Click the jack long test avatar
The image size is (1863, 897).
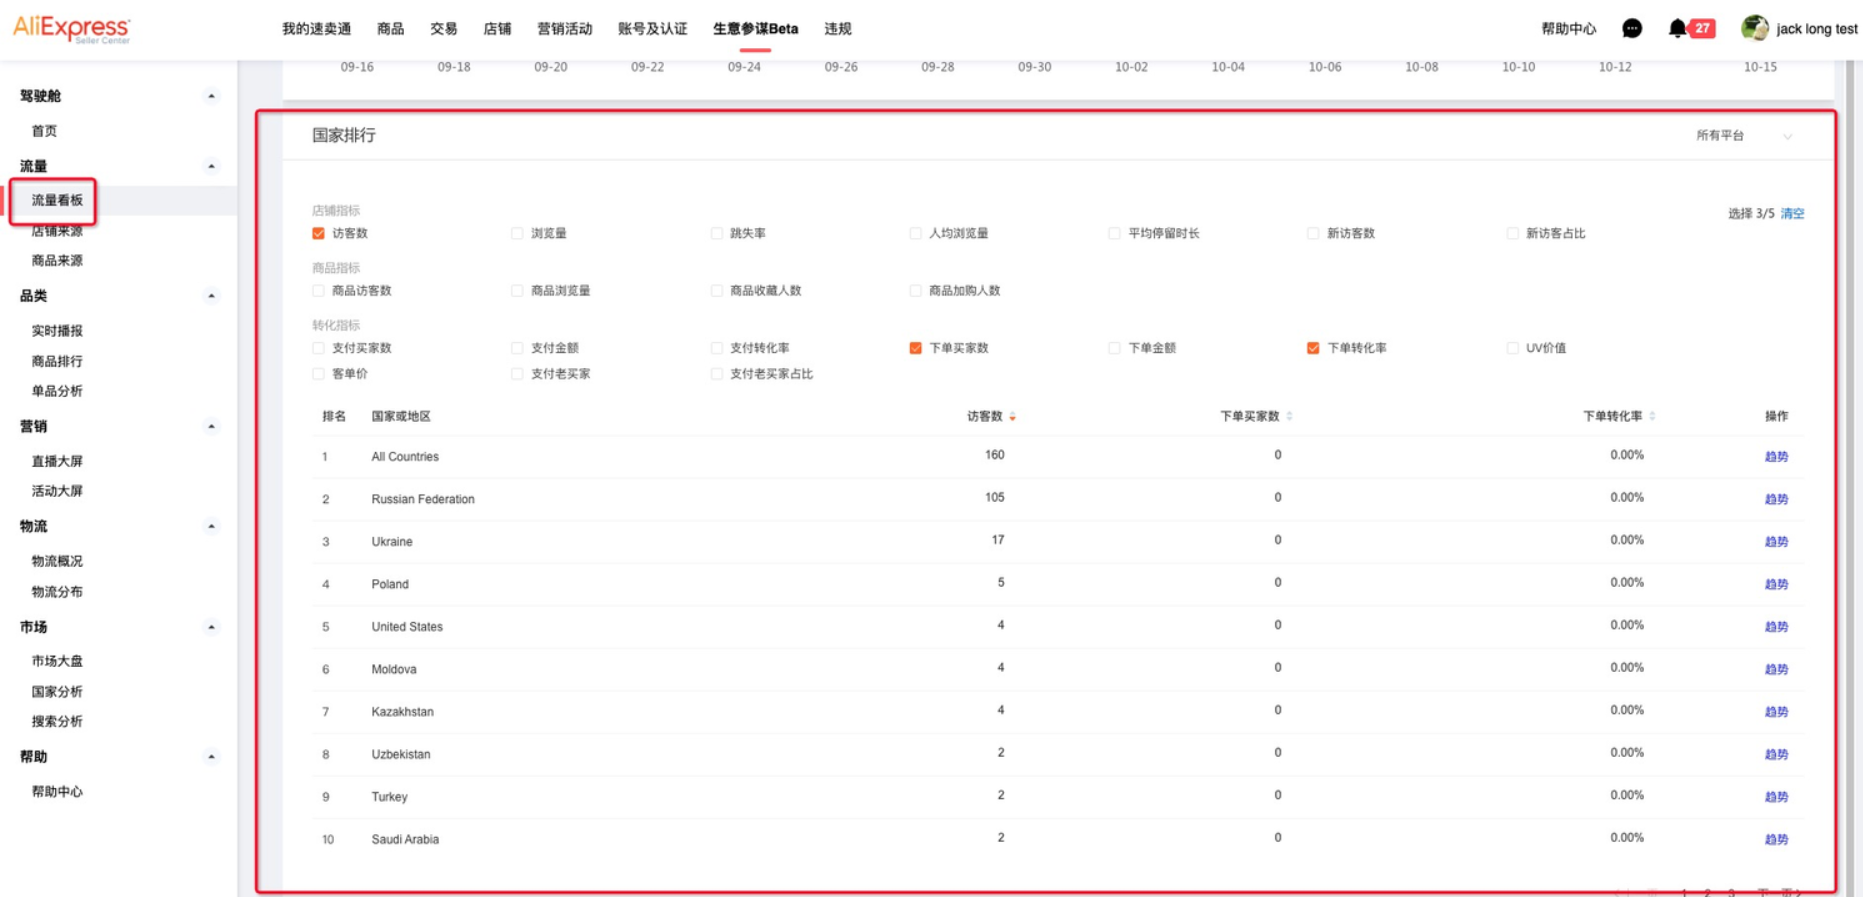point(1754,29)
